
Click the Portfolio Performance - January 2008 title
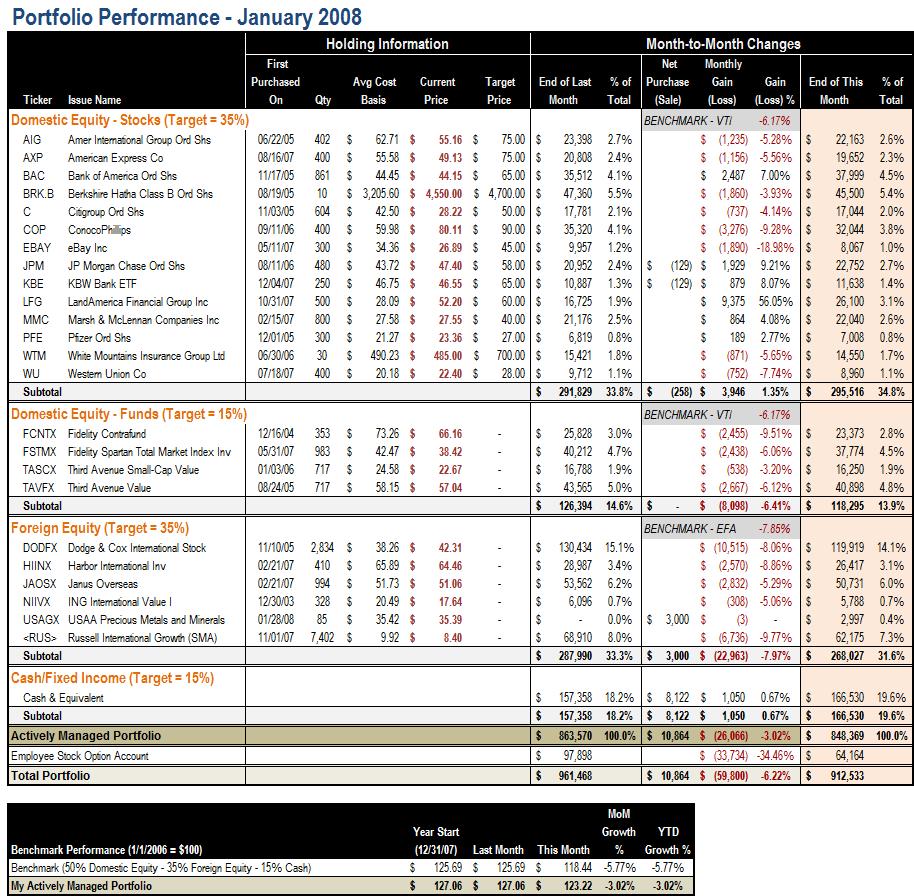(x=185, y=17)
